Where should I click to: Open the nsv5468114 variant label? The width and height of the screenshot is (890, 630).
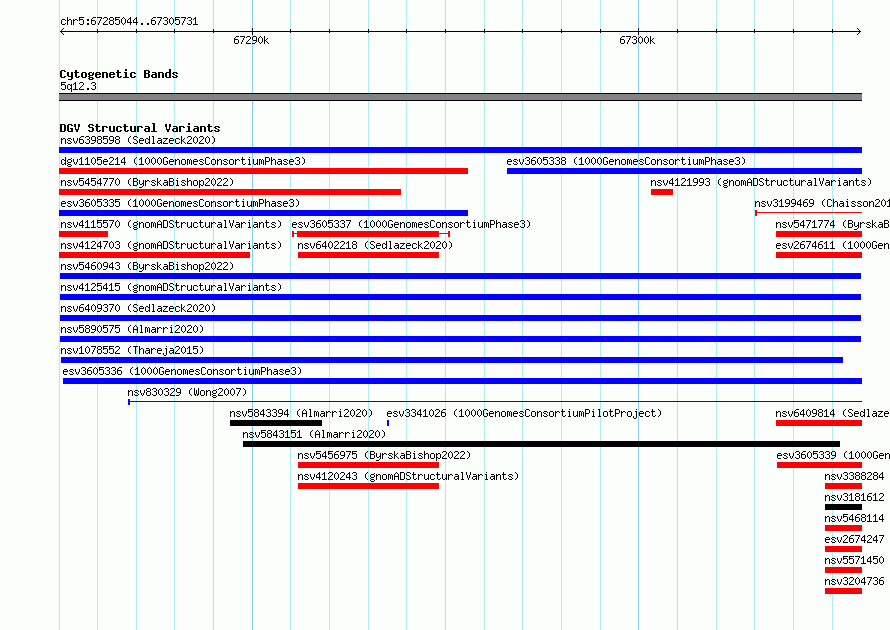pyautogui.click(x=854, y=518)
